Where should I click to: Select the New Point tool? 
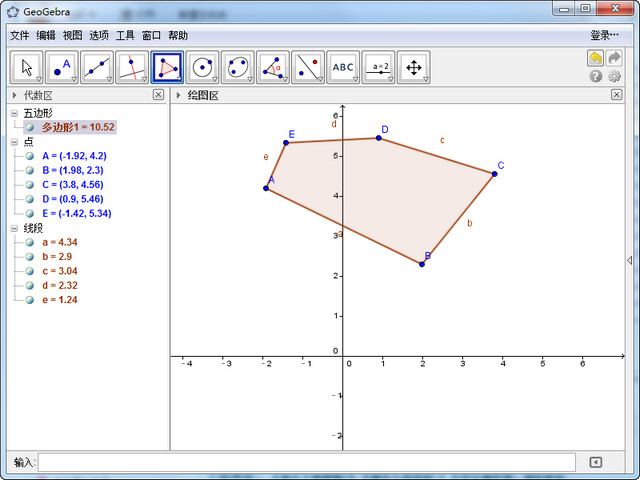(x=62, y=68)
